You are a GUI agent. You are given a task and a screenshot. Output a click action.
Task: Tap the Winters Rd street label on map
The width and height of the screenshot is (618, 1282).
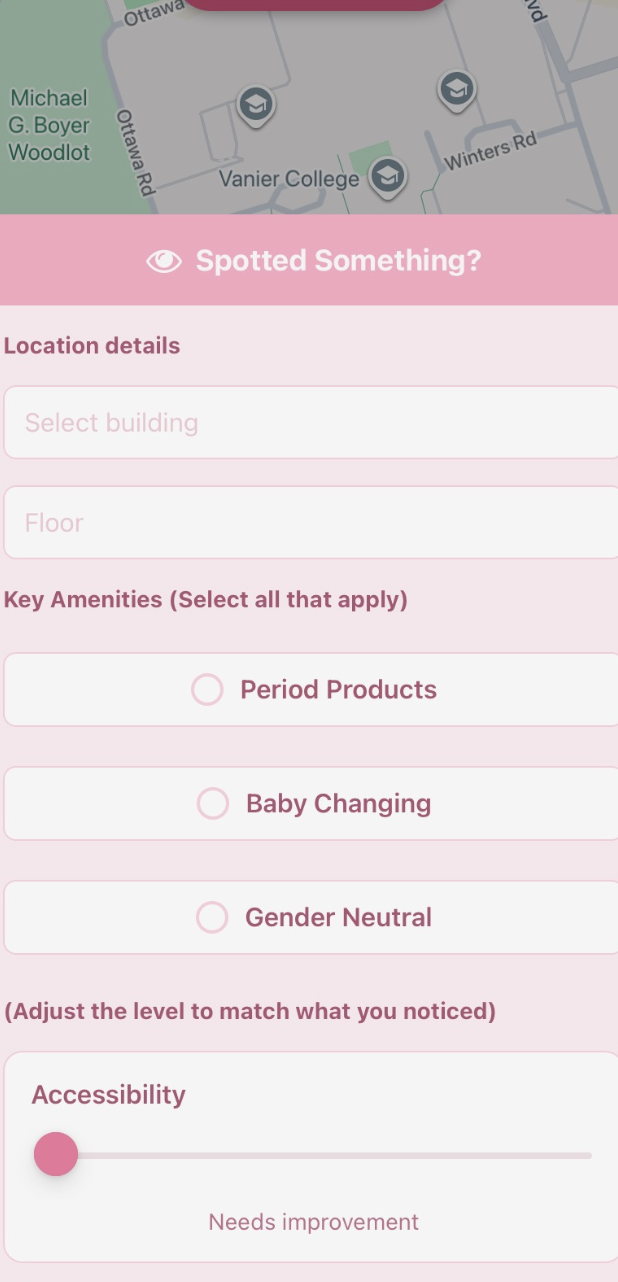pyautogui.click(x=491, y=151)
